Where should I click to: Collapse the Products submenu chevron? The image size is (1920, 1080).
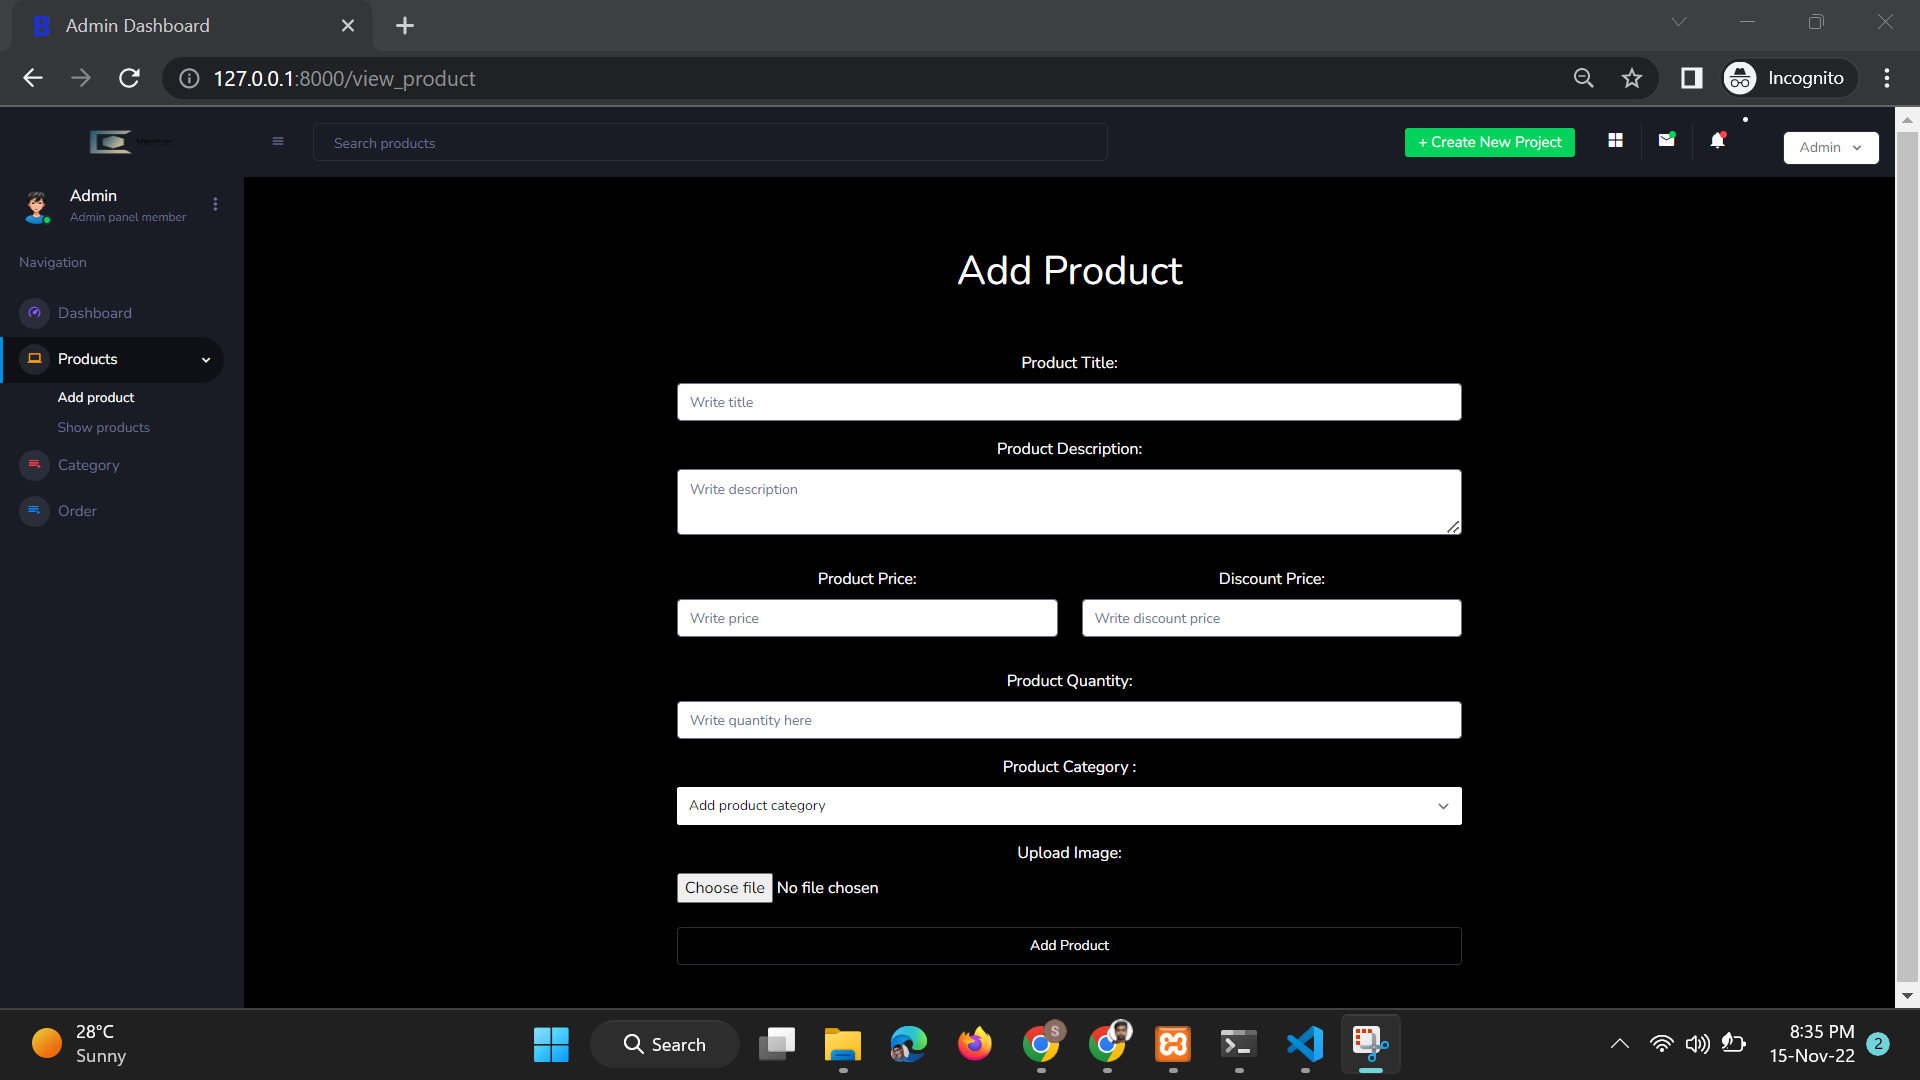click(x=206, y=360)
